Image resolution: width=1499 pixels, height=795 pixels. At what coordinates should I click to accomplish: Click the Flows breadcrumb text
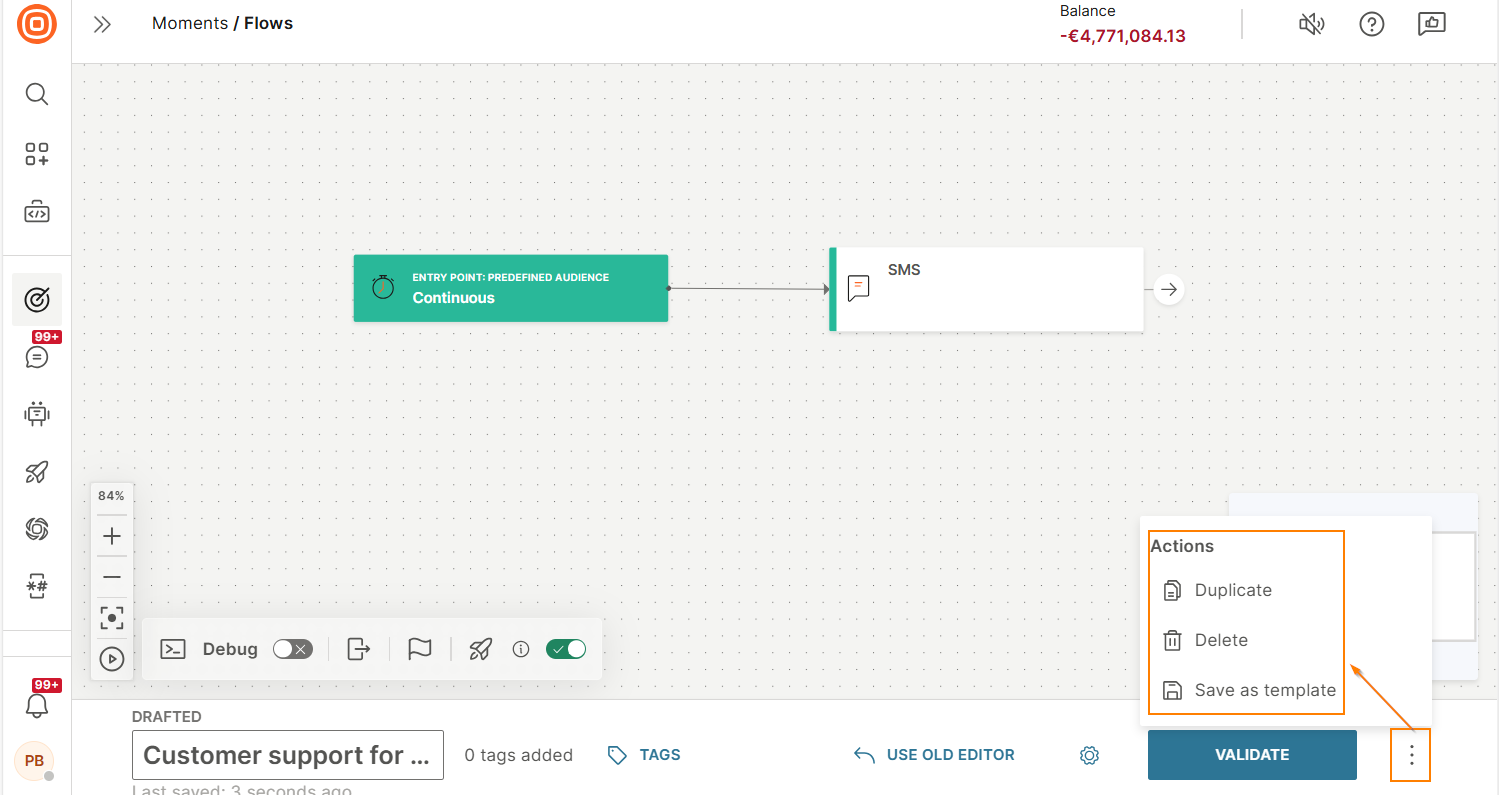(269, 23)
